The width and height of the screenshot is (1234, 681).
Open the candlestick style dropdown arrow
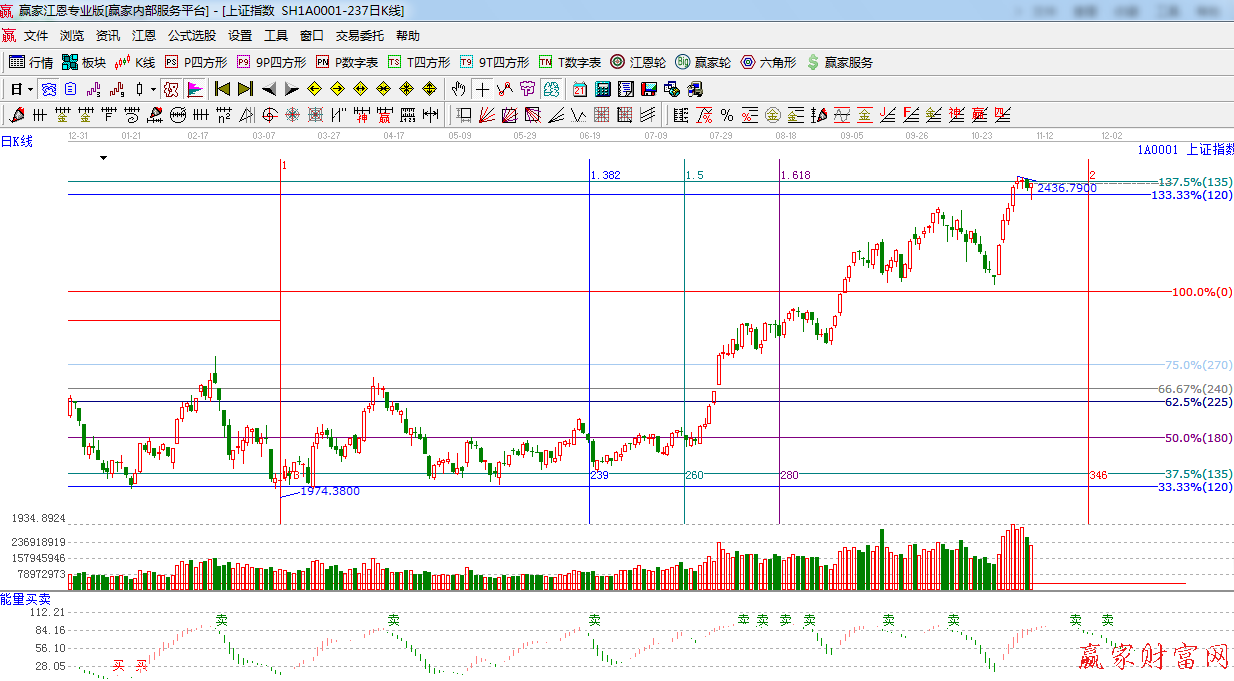[152, 89]
